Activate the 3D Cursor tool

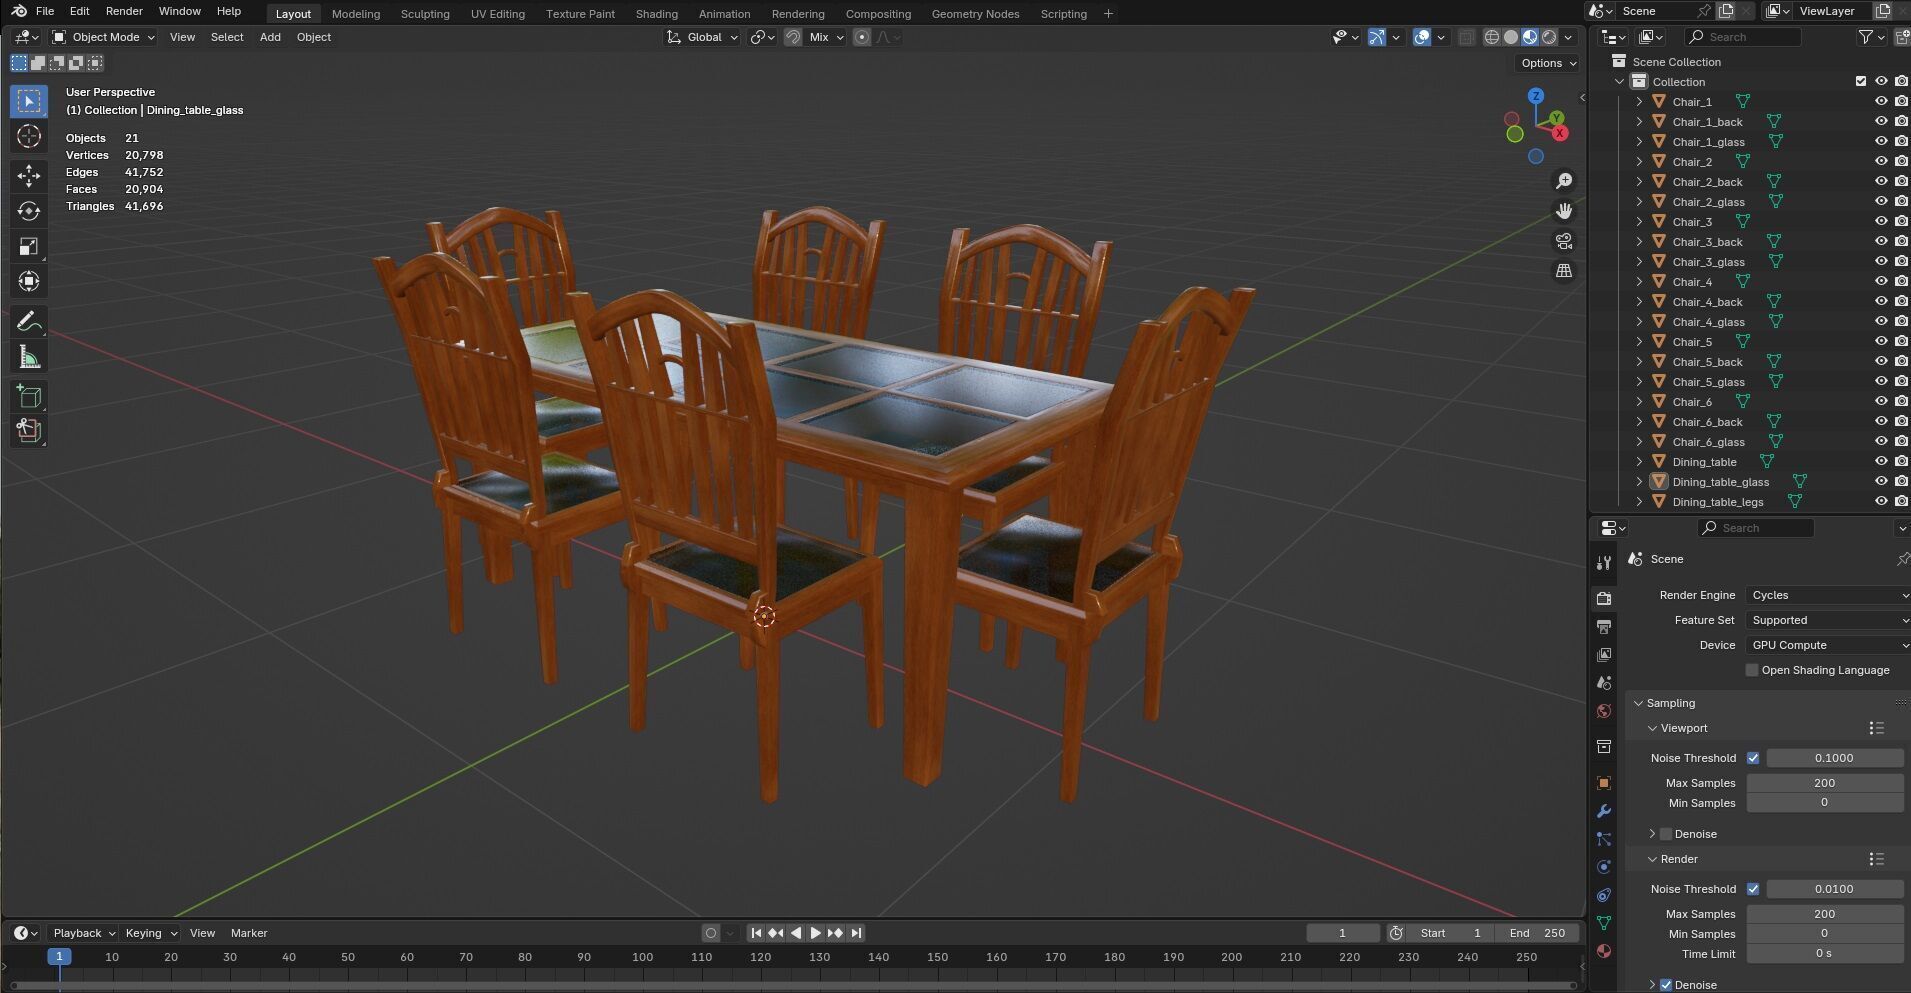pyautogui.click(x=29, y=137)
